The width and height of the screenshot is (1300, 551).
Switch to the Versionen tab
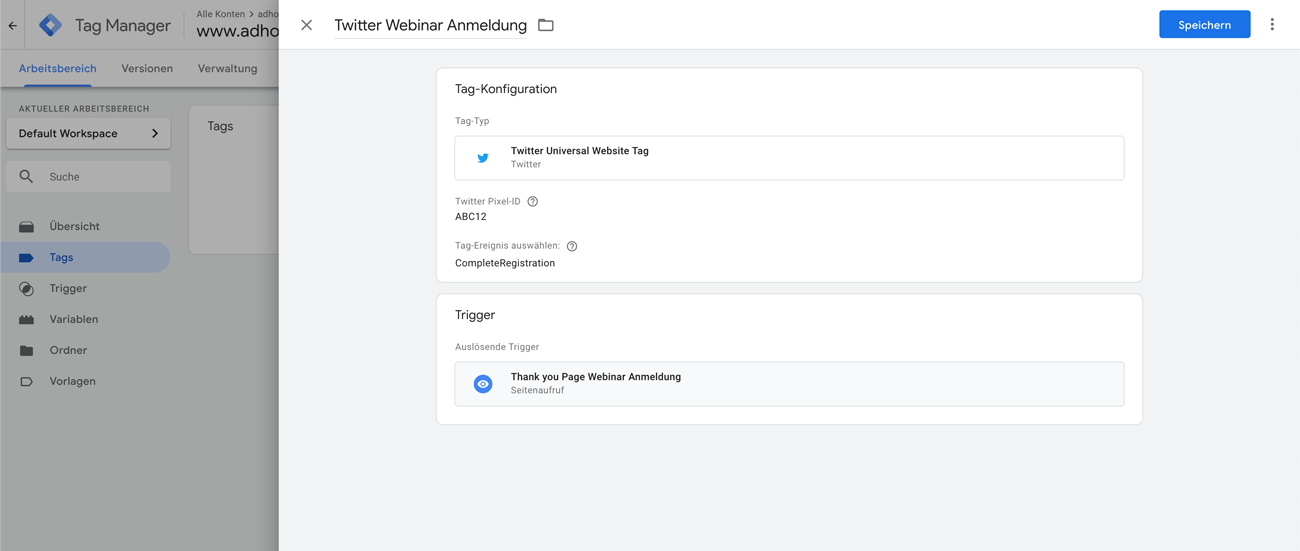pyautogui.click(x=147, y=68)
